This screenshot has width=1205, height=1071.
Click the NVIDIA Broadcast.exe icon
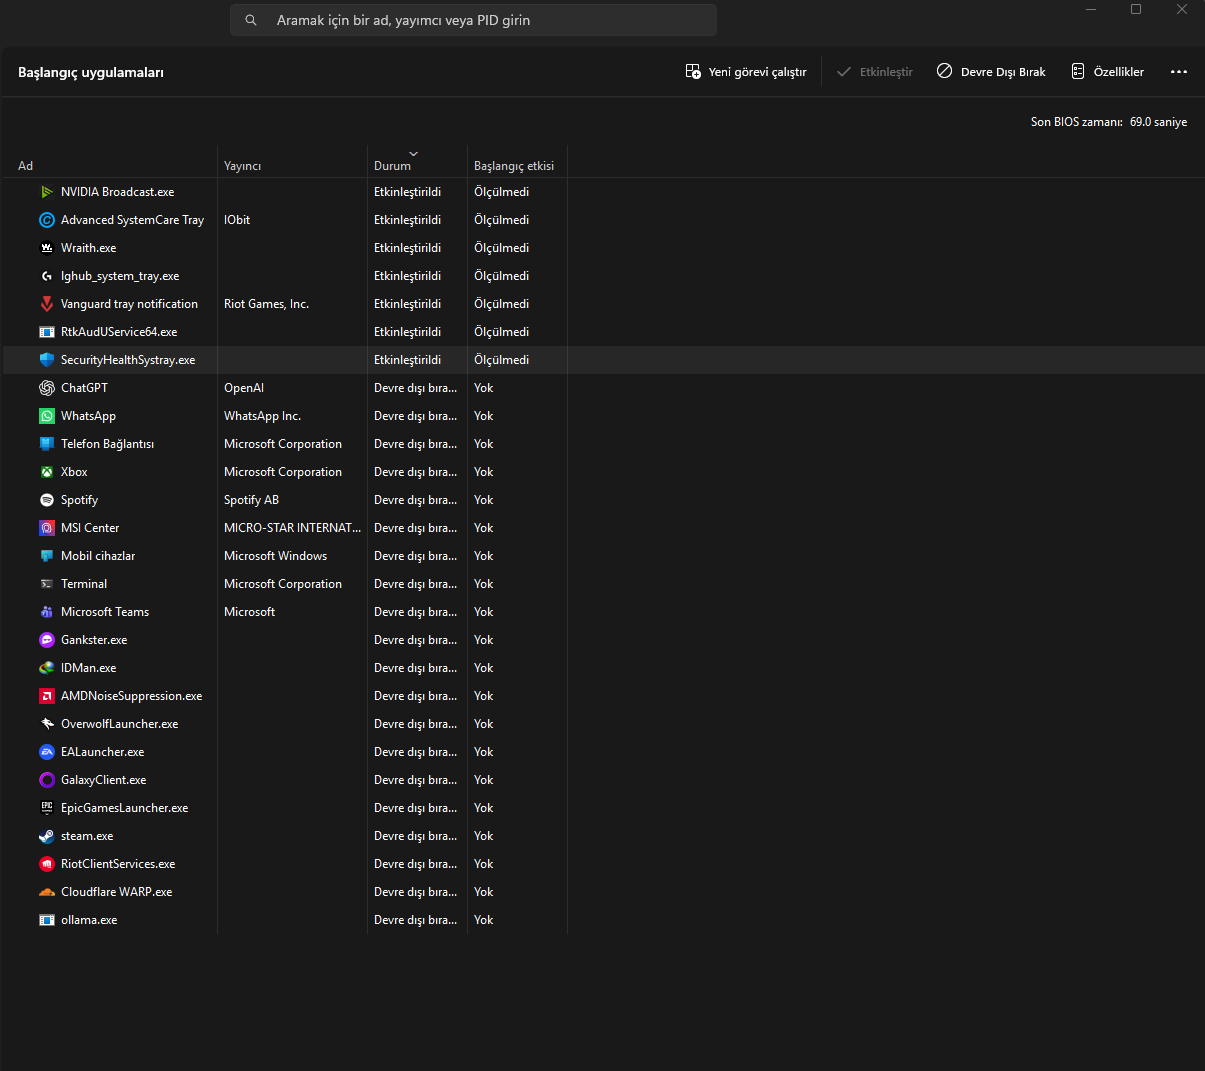(47, 192)
